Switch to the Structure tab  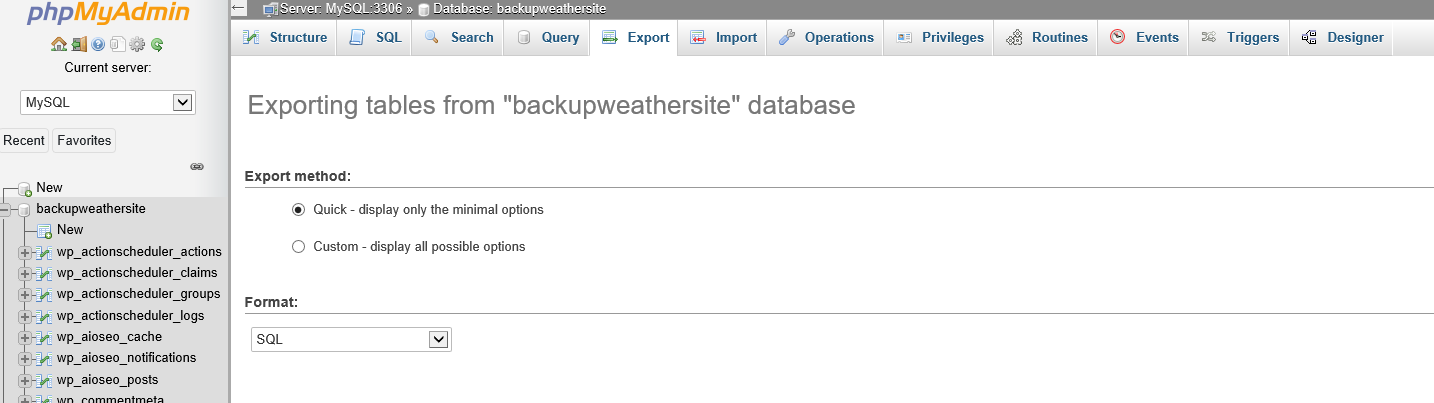[284, 38]
